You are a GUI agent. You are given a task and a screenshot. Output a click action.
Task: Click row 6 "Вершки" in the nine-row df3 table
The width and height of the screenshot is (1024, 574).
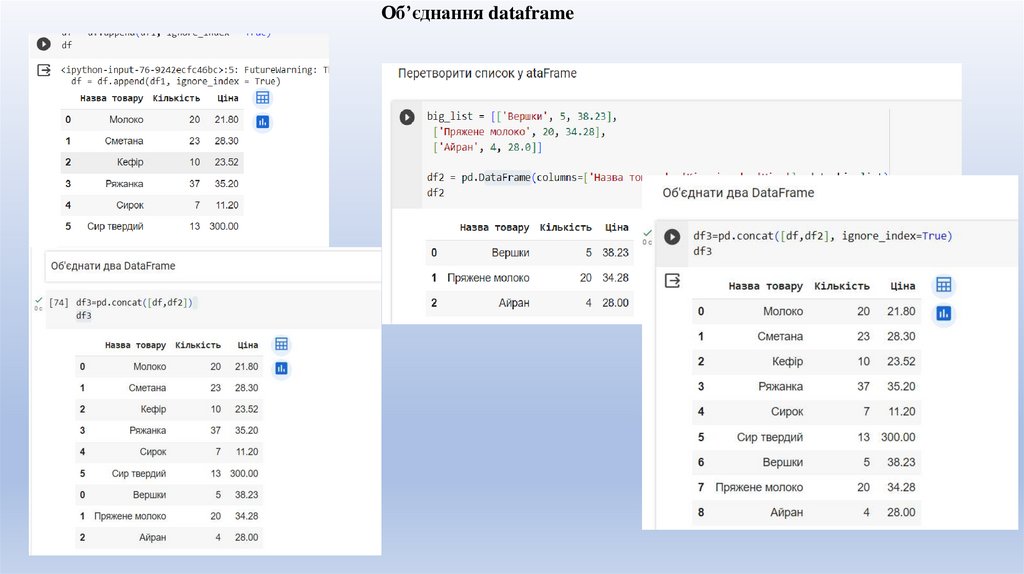[807, 462]
